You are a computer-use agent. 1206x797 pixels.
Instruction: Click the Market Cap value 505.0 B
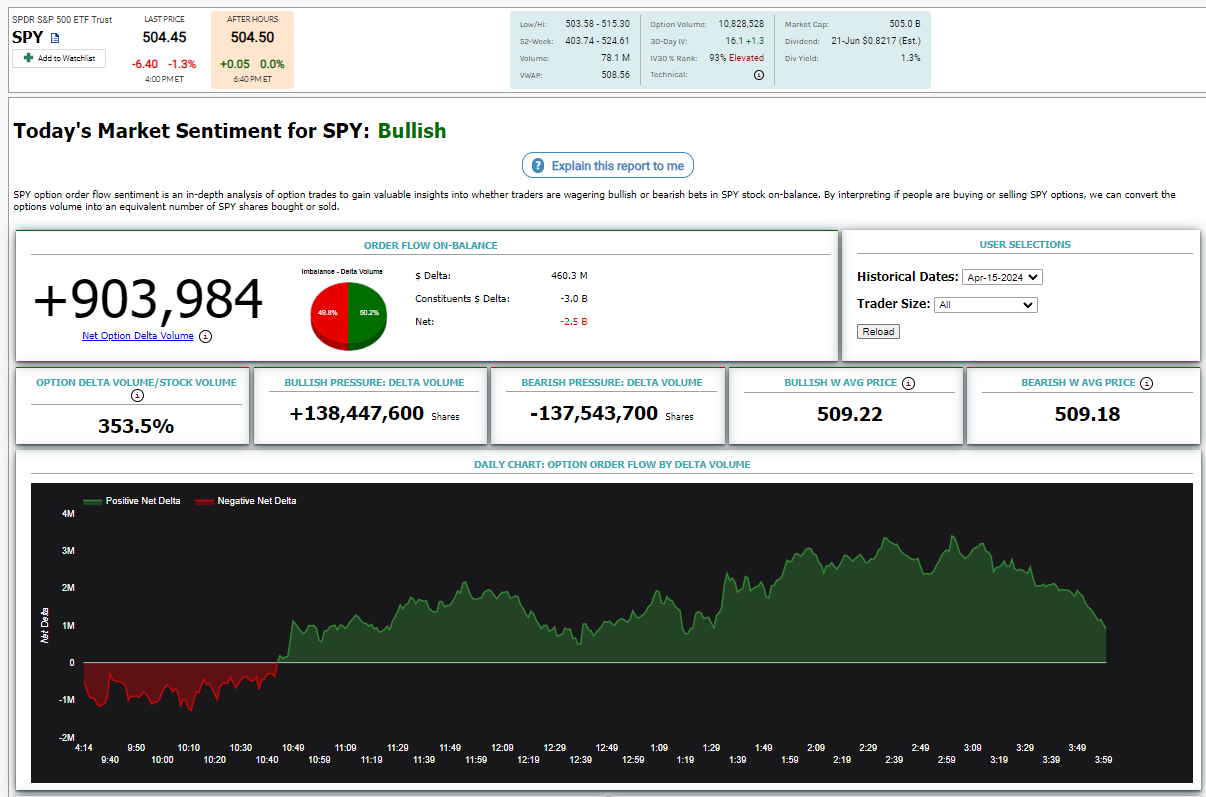(905, 23)
